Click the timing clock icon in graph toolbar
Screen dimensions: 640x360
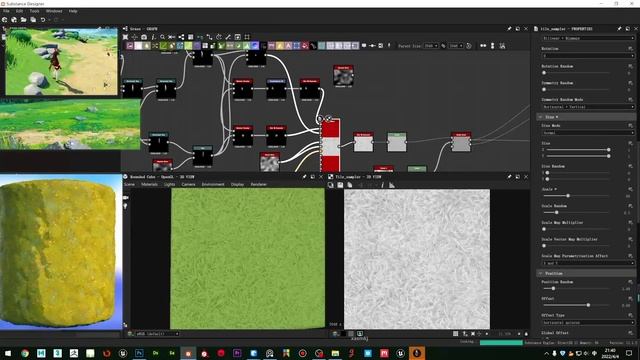[219, 37]
